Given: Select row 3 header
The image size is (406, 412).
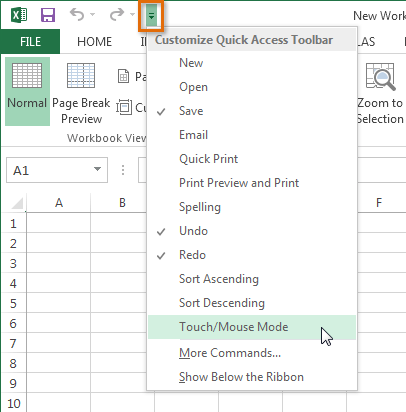Looking at the screenshot, I should tap(13, 263).
